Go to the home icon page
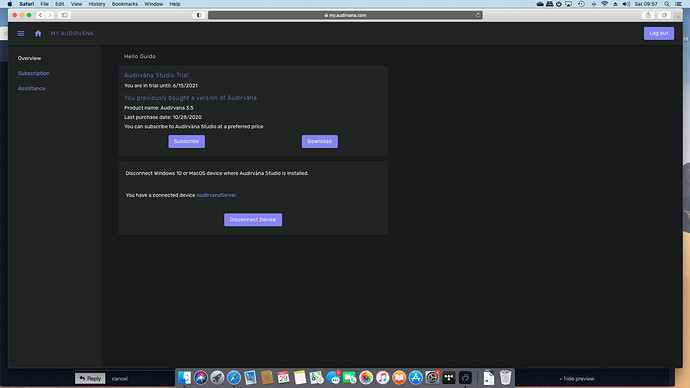The width and height of the screenshot is (690, 388). [x=38, y=33]
